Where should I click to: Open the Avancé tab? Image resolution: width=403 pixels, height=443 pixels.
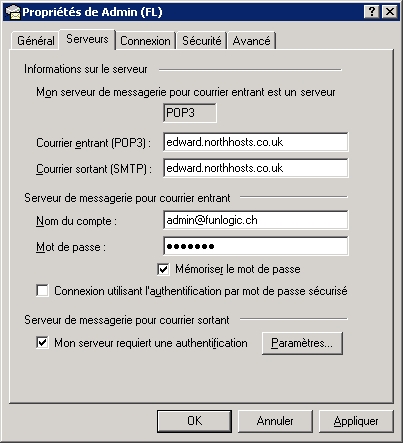point(251,41)
